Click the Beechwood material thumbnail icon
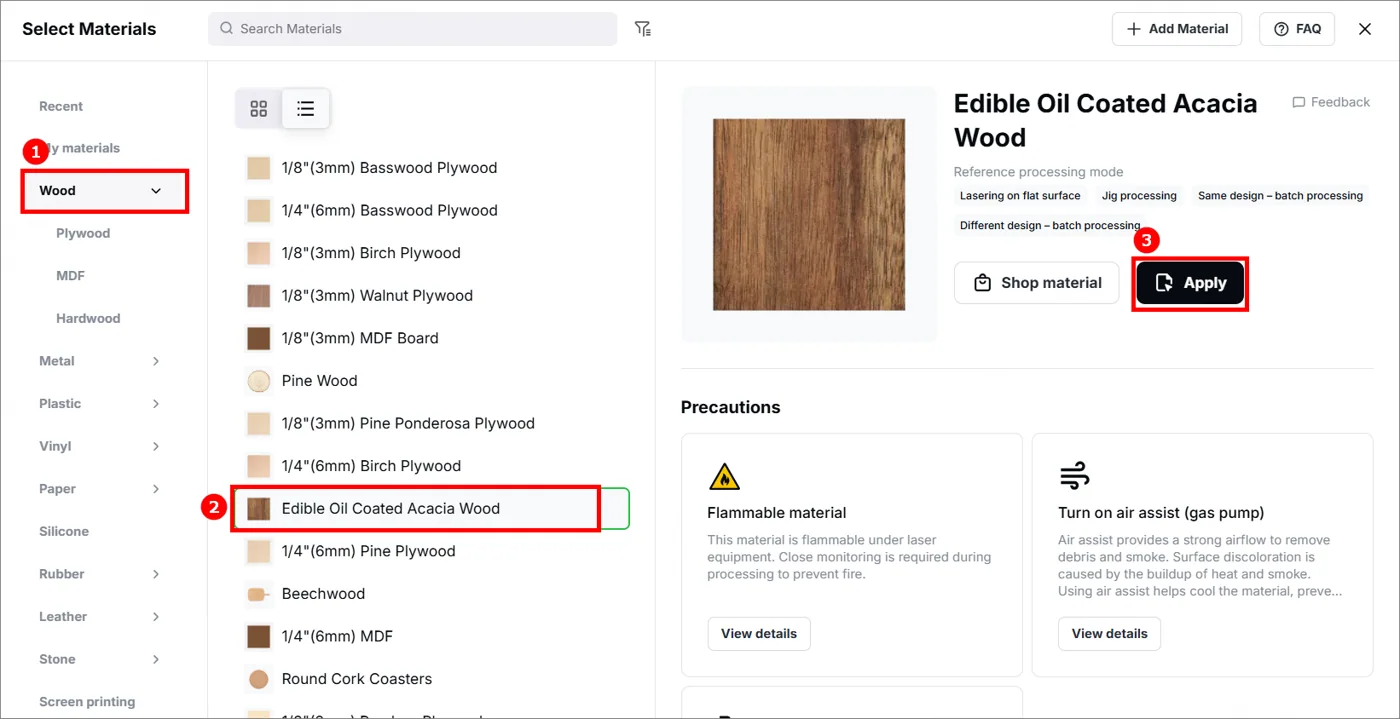The image size is (1400, 719). click(259, 594)
